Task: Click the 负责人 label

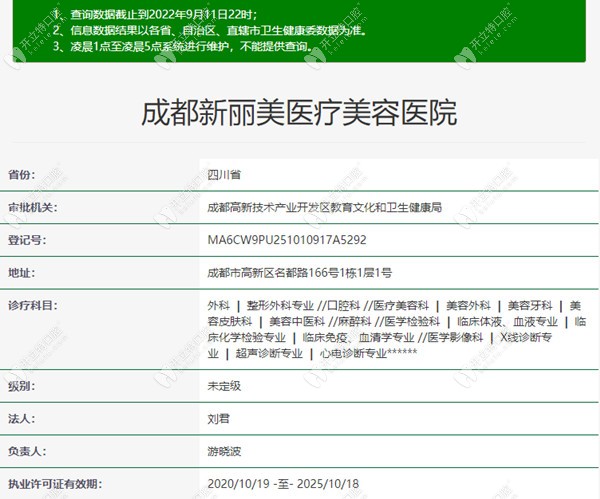Action: click(27, 452)
